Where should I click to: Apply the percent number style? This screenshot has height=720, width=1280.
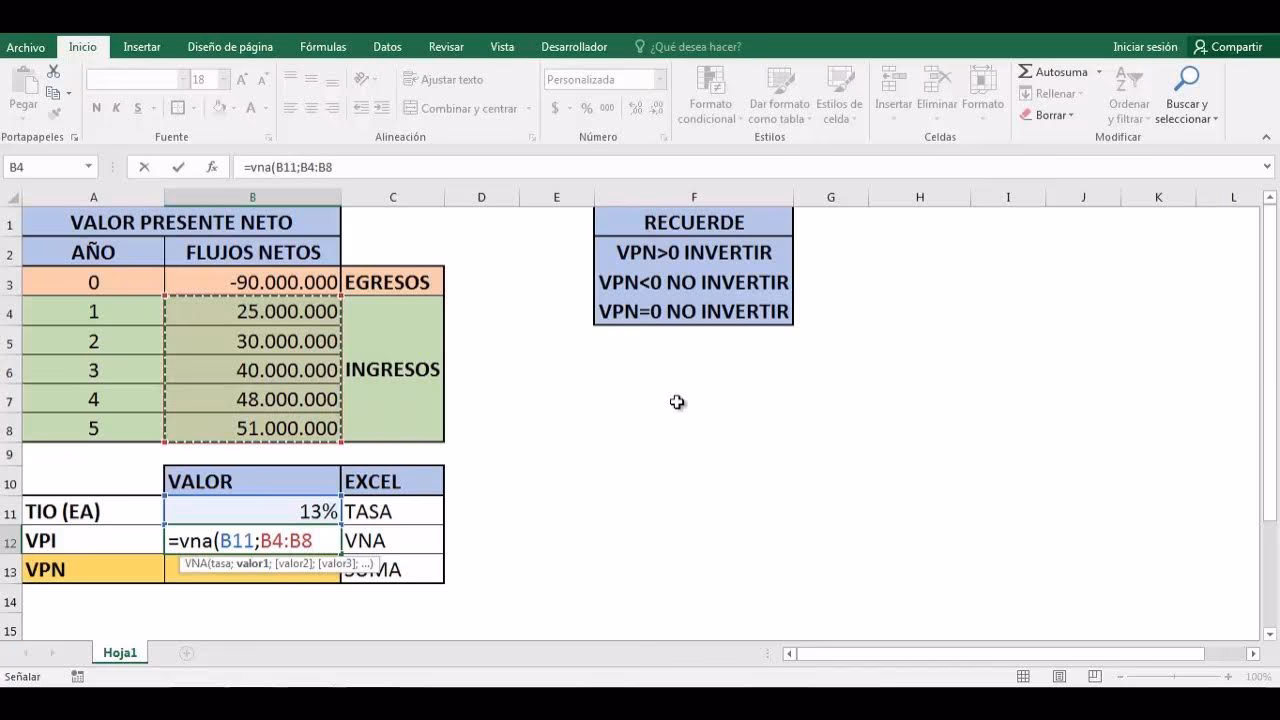(x=585, y=108)
